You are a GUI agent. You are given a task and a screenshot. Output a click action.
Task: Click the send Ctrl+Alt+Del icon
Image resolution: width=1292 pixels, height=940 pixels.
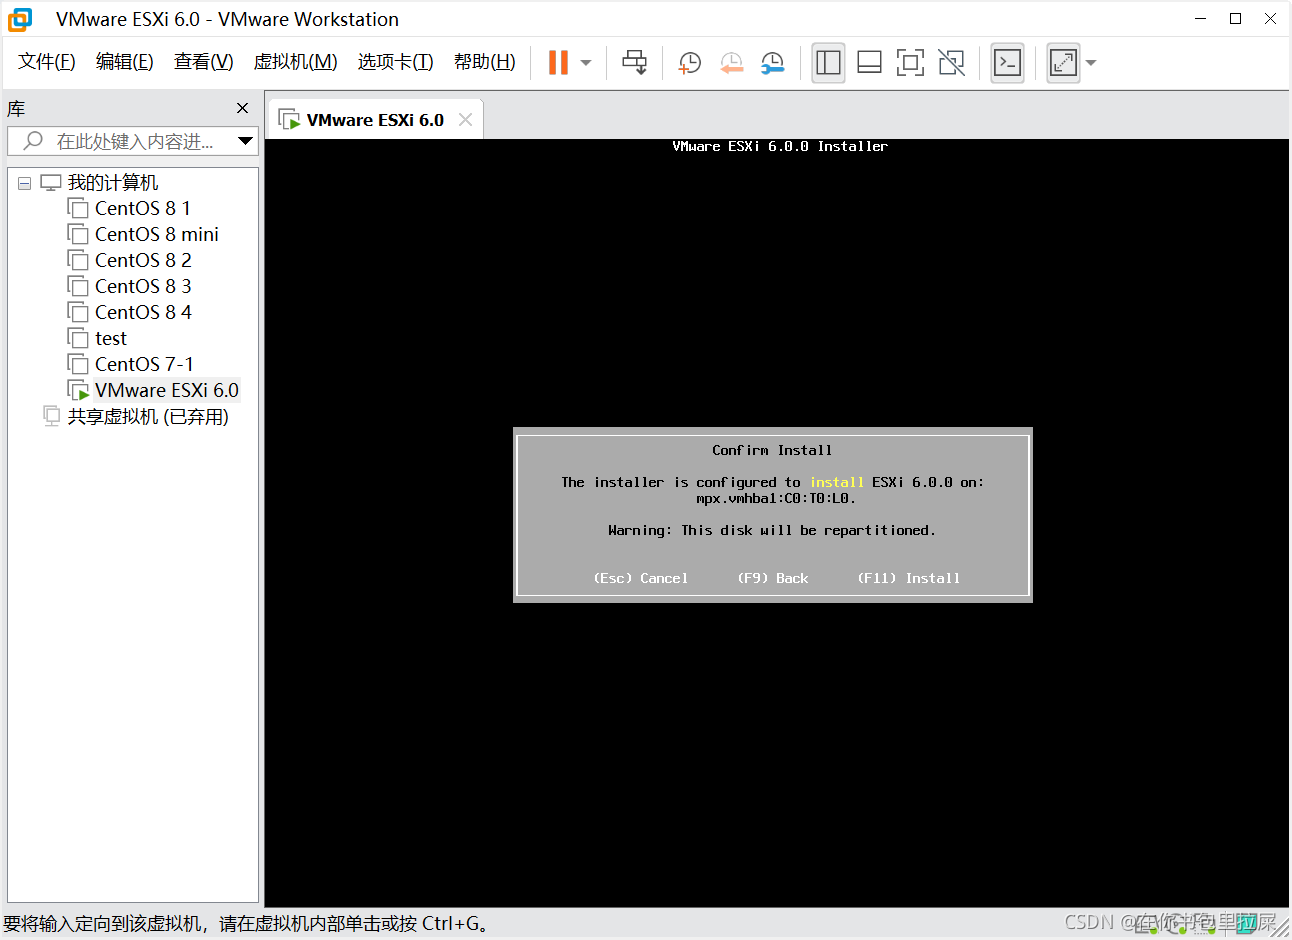pos(634,63)
